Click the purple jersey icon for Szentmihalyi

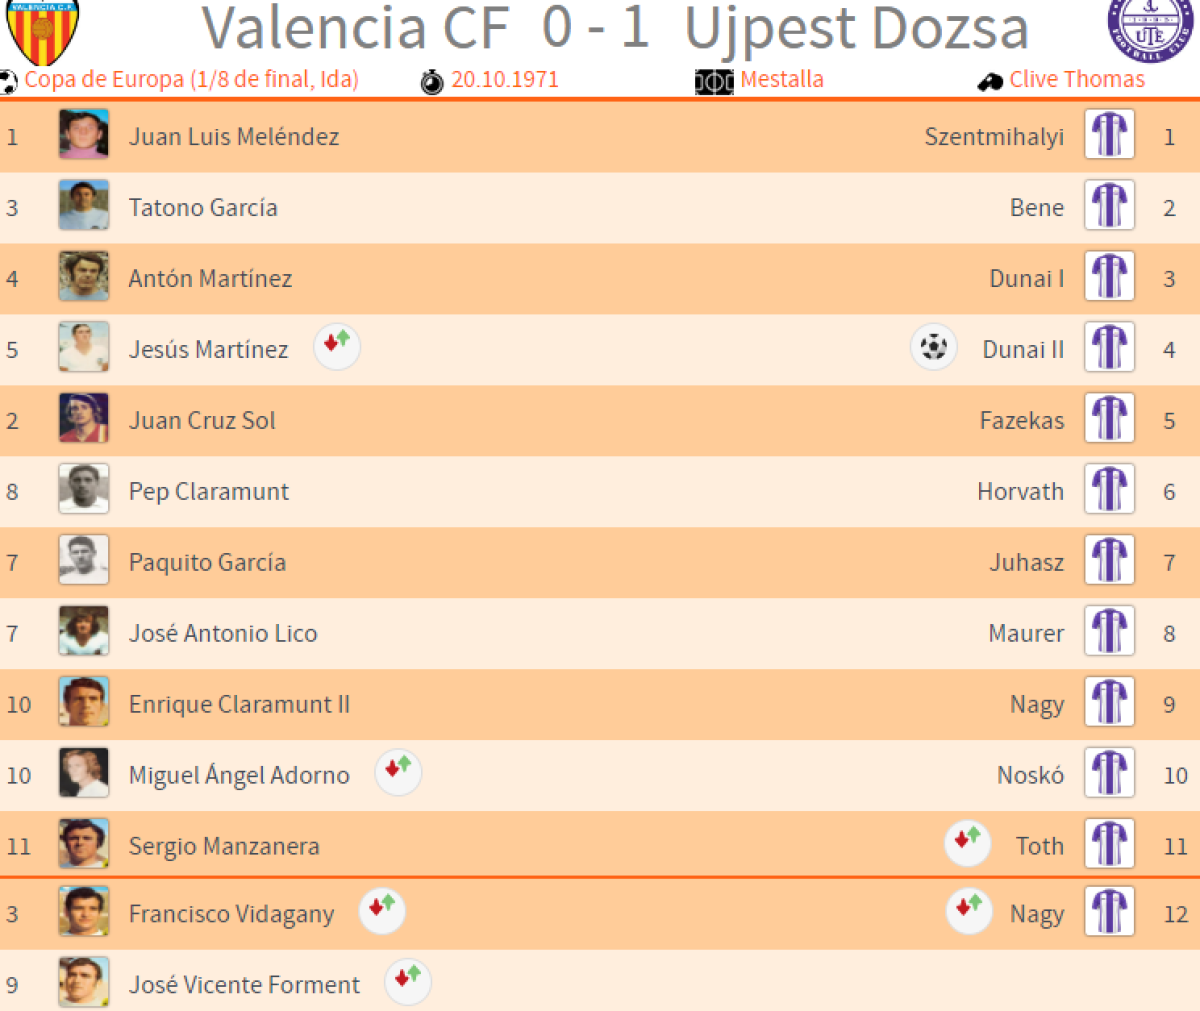point(1109,135)
